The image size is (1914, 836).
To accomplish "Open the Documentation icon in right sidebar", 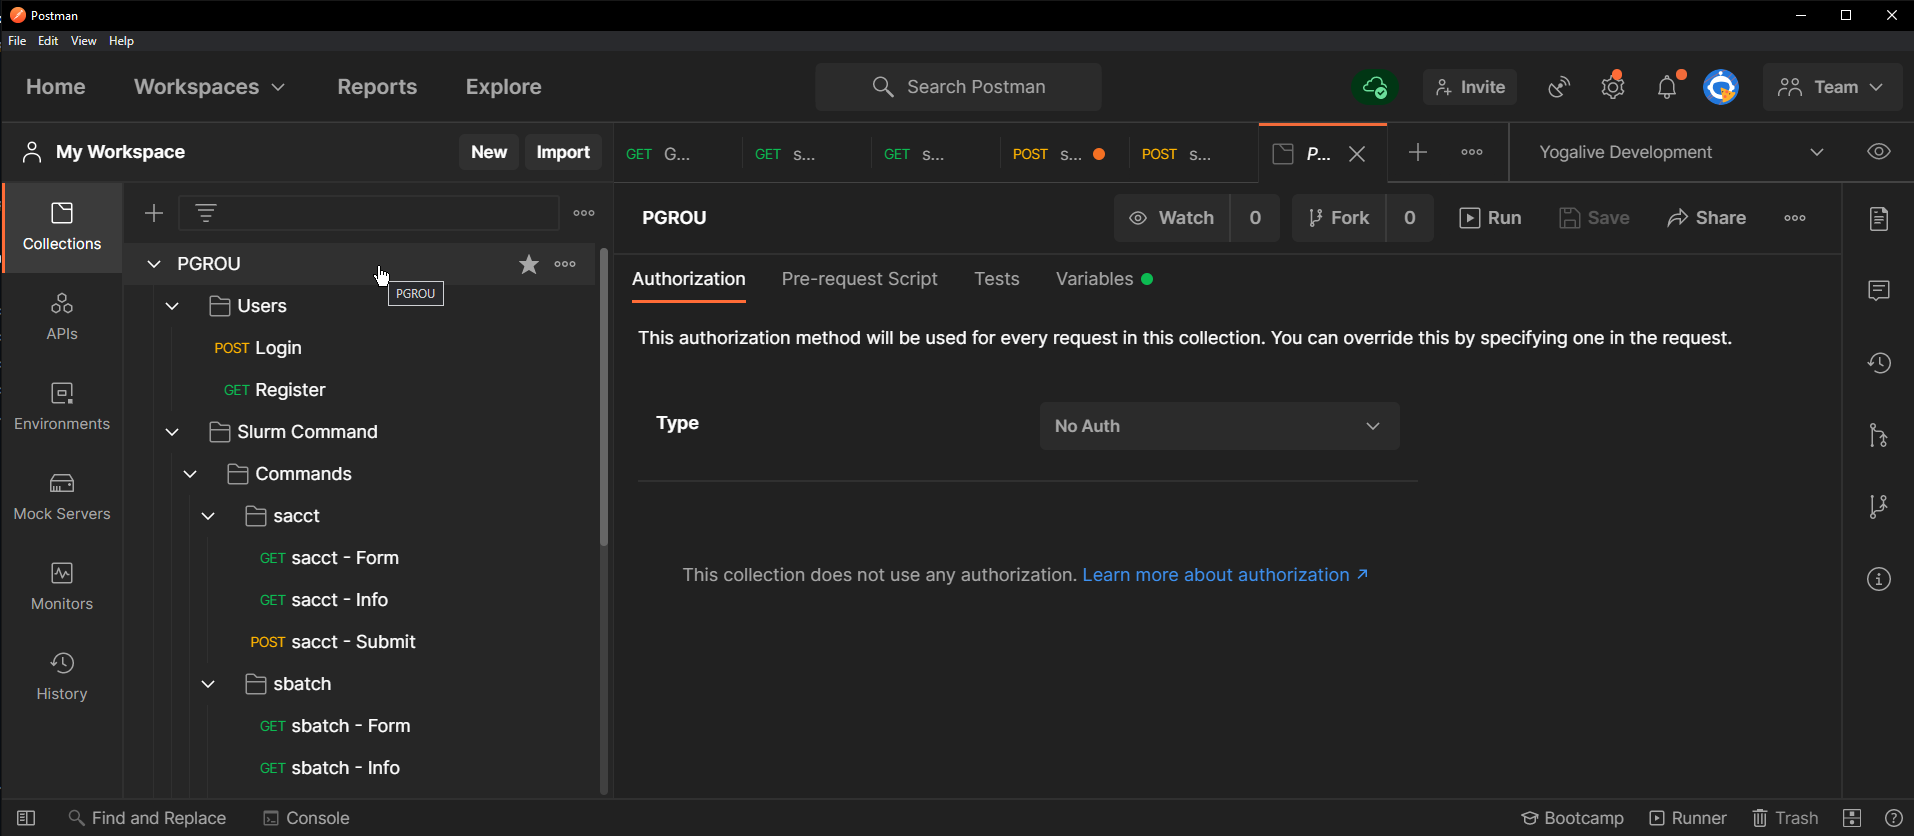I will (x=1879, y=219).
